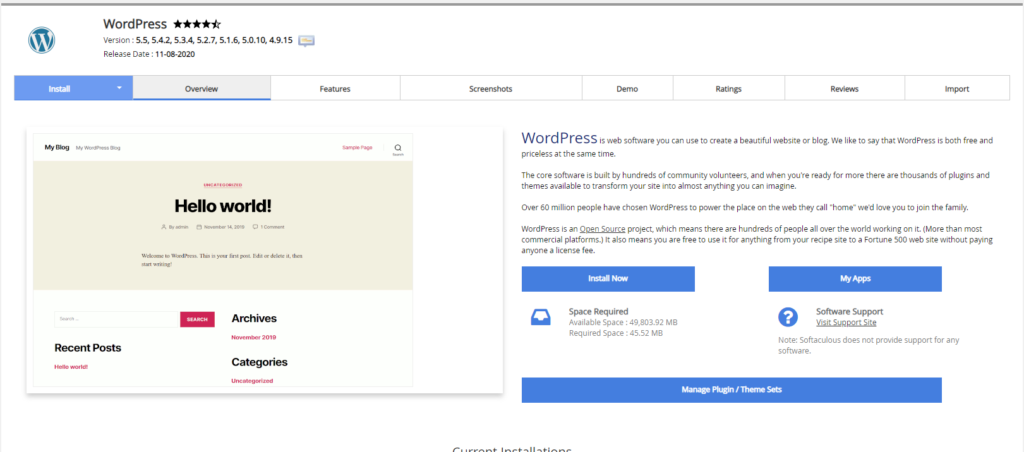1024x452 pixels.
Task: Open the Features tab
Action: pos(335,89)
